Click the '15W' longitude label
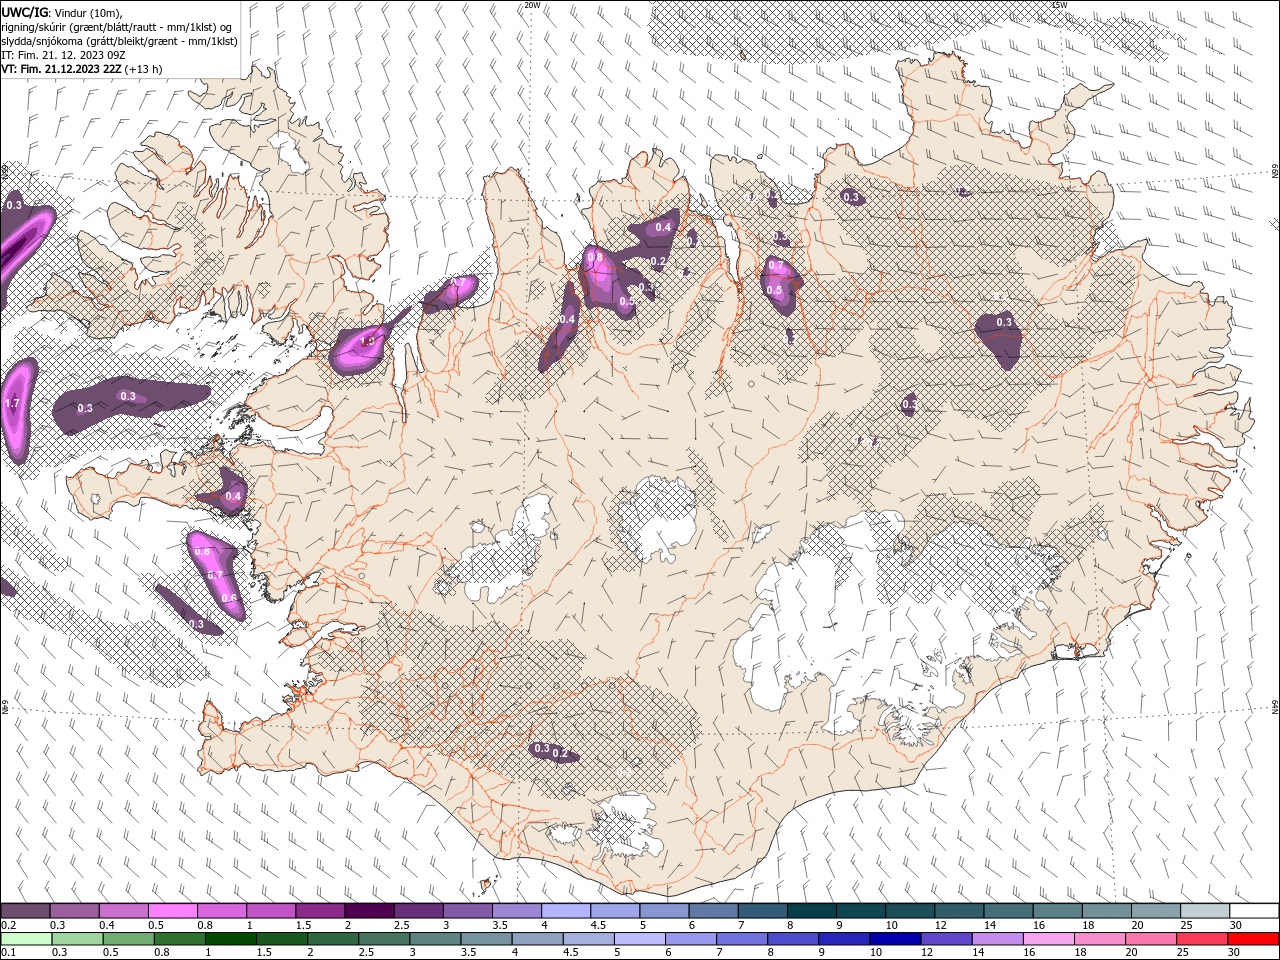The height and width of the screenshot is (960, 1280). 1060,5
